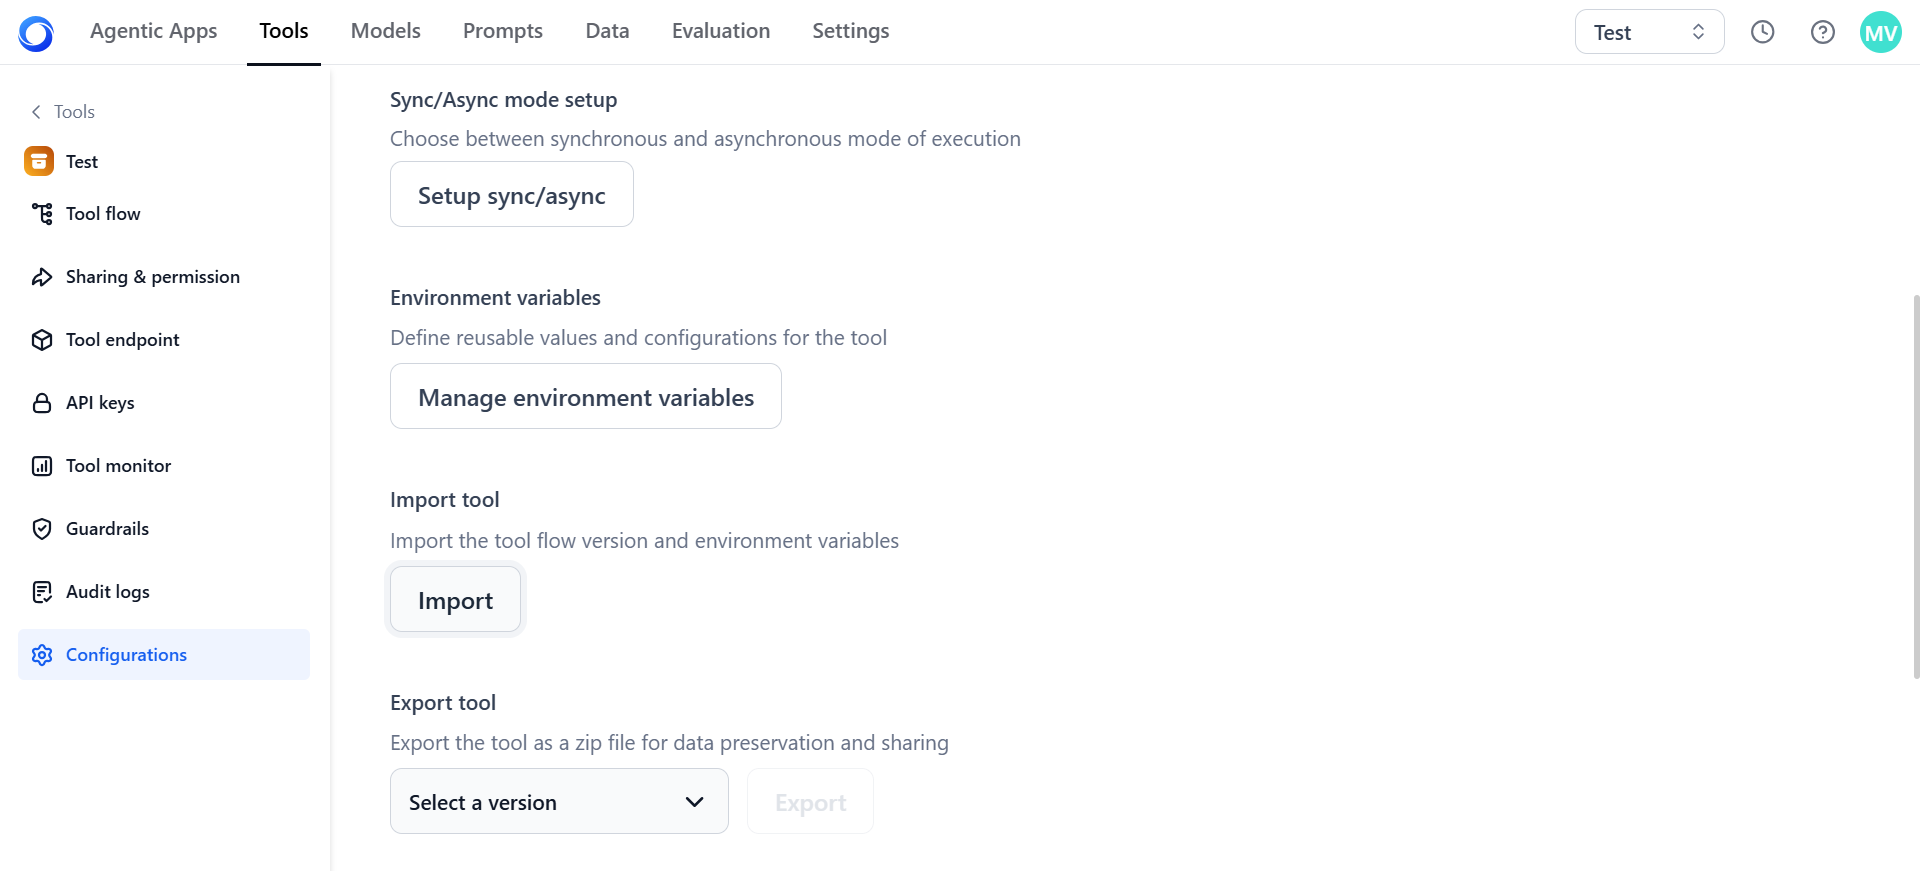Click the Guardrails shield icon
This screenshot has width=1920, height=871.
click(x=42, y=529)
